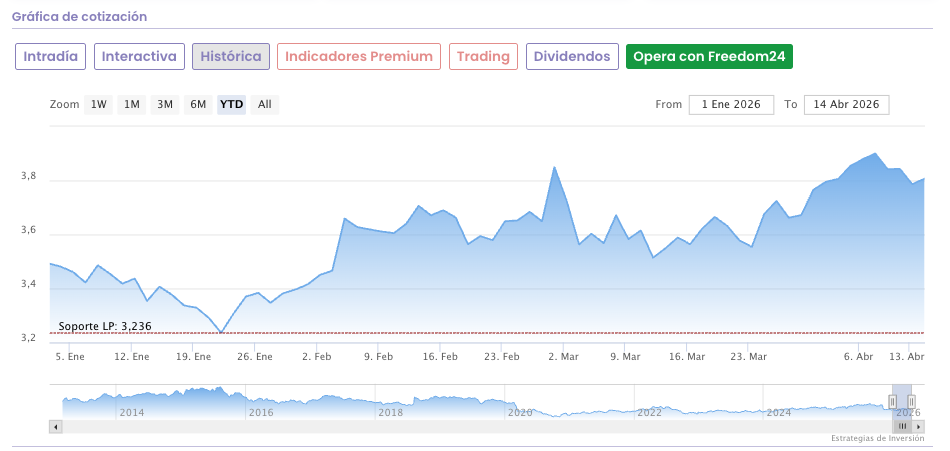Image resolution: width=950 pixels, height=451 pixels.
Task: Show All historical data range
Action: pos(264,104)
